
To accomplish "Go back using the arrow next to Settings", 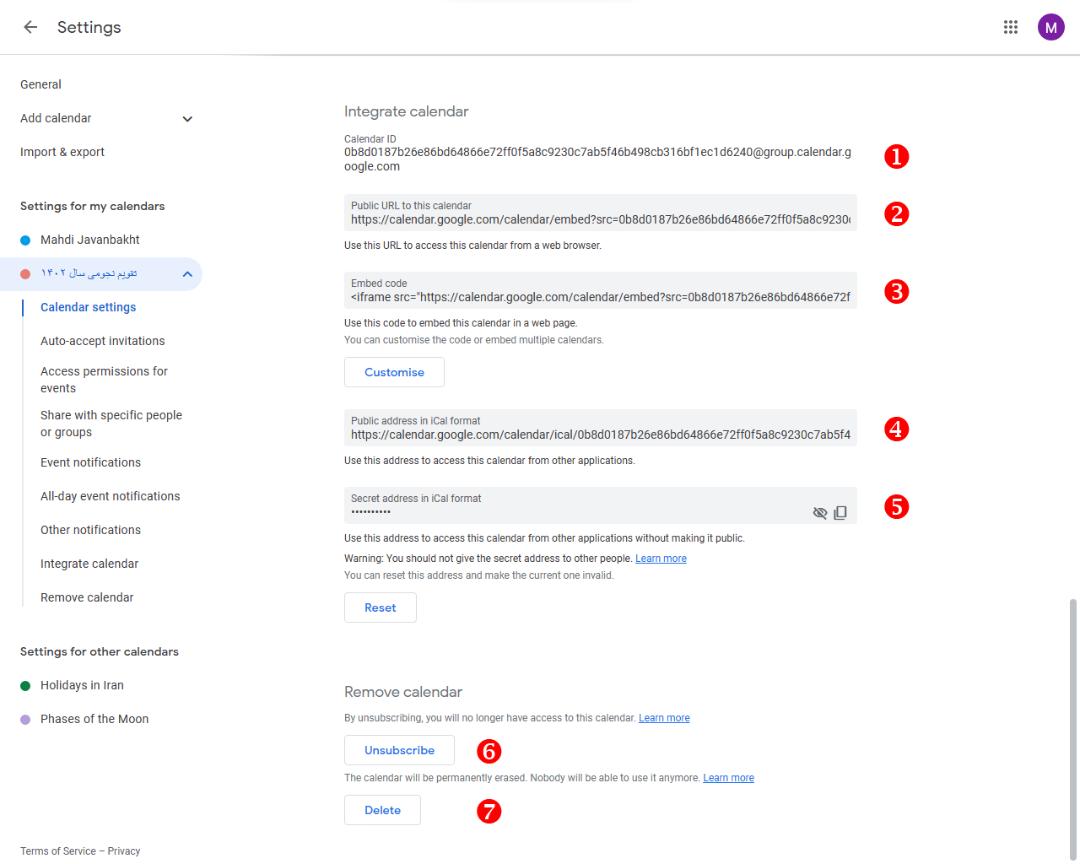I will pos(30,27).
